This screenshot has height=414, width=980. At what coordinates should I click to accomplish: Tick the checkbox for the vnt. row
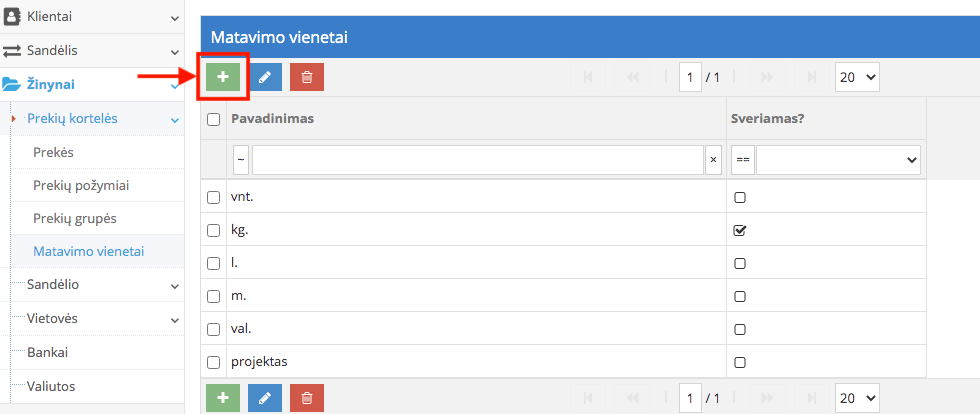point(213,198)
